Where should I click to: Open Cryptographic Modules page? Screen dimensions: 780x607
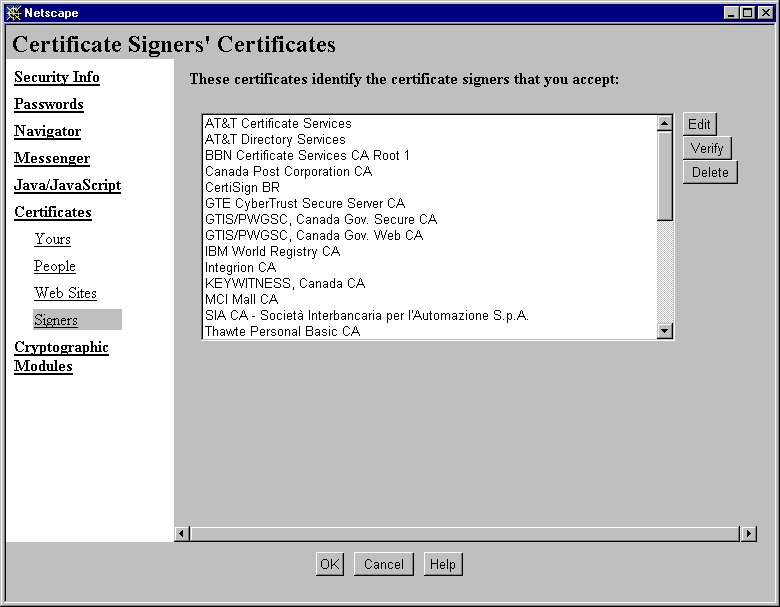click(61, 356)
